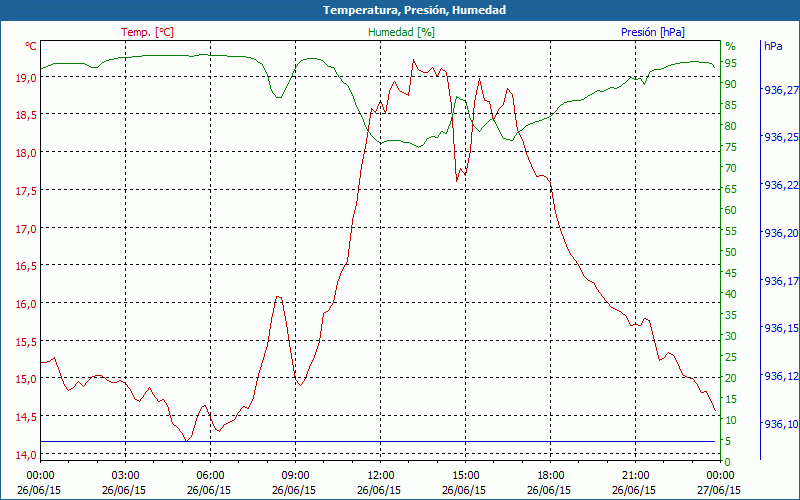800x500 pixels.
Task: Click the 06:00 time axis label
Action: (210, 475)
